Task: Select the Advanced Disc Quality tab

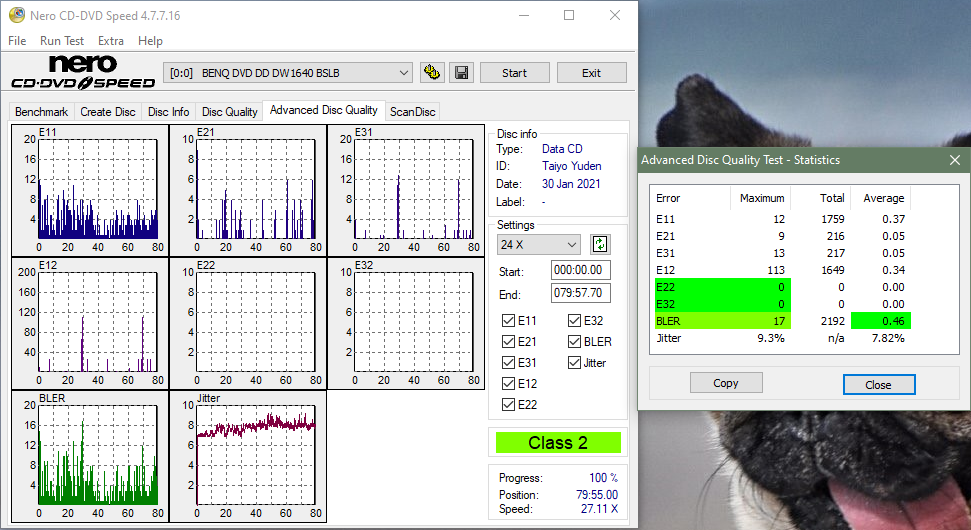Action: pyautogui.click(x=324, y=110)
